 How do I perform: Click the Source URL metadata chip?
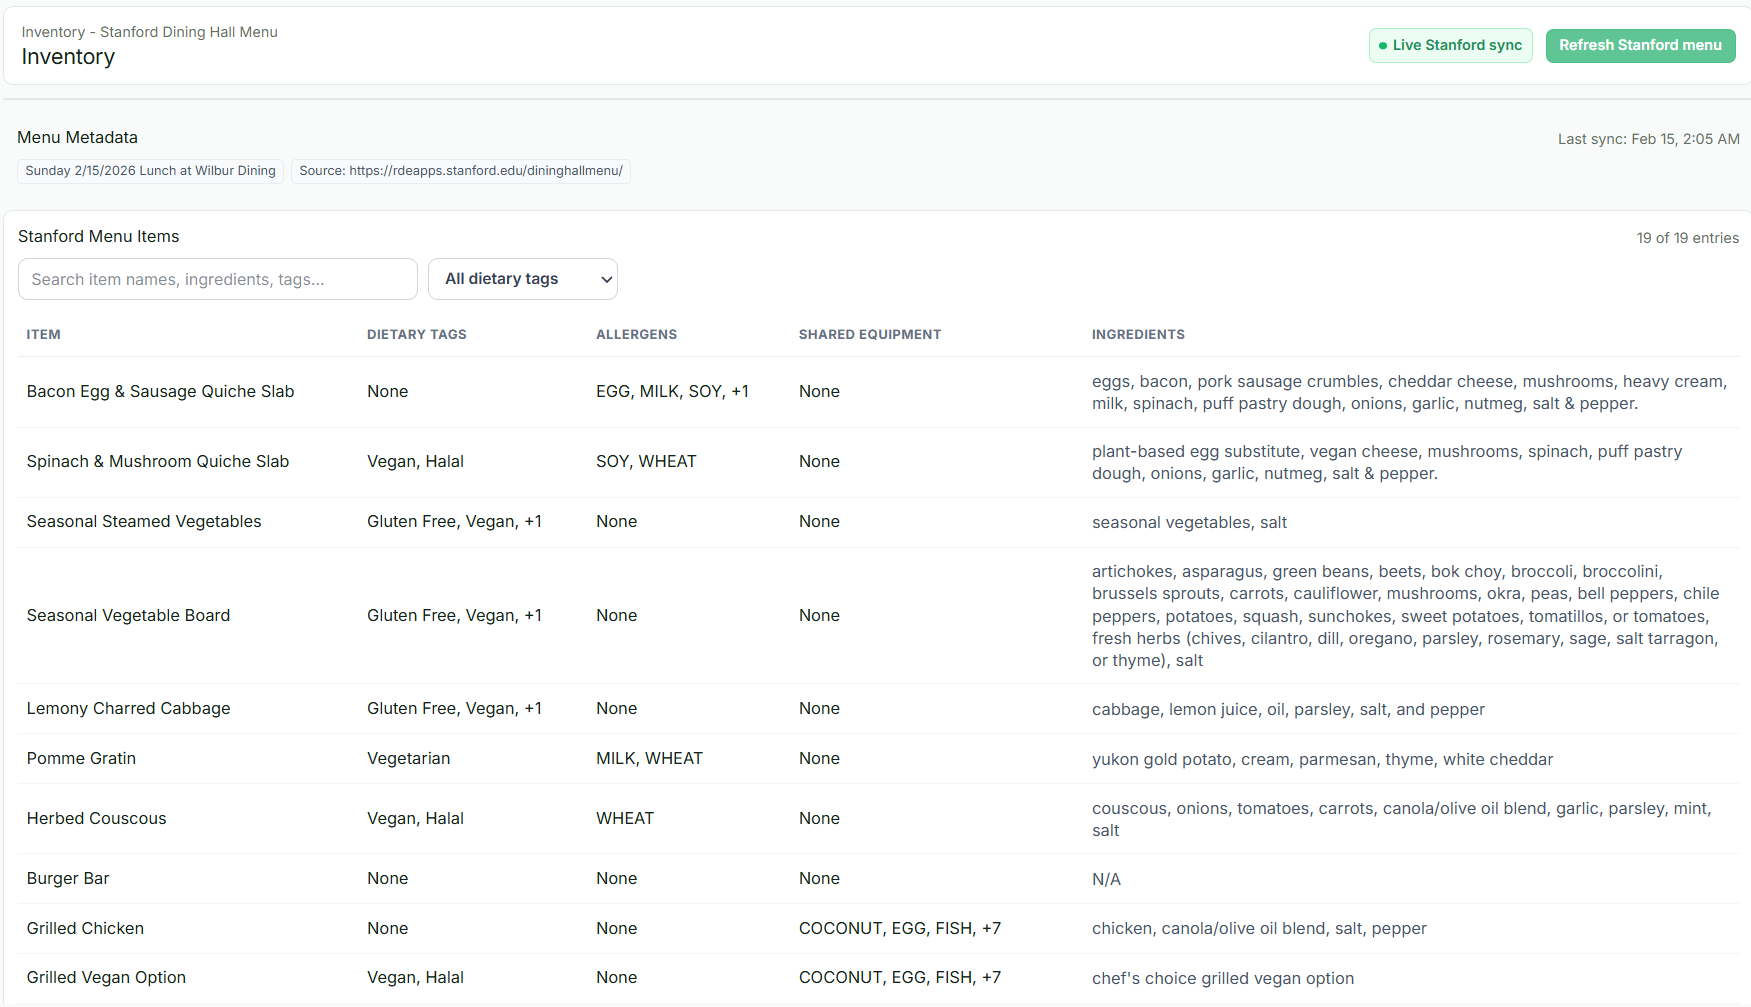pyautogui.click(x=461, y=171)
